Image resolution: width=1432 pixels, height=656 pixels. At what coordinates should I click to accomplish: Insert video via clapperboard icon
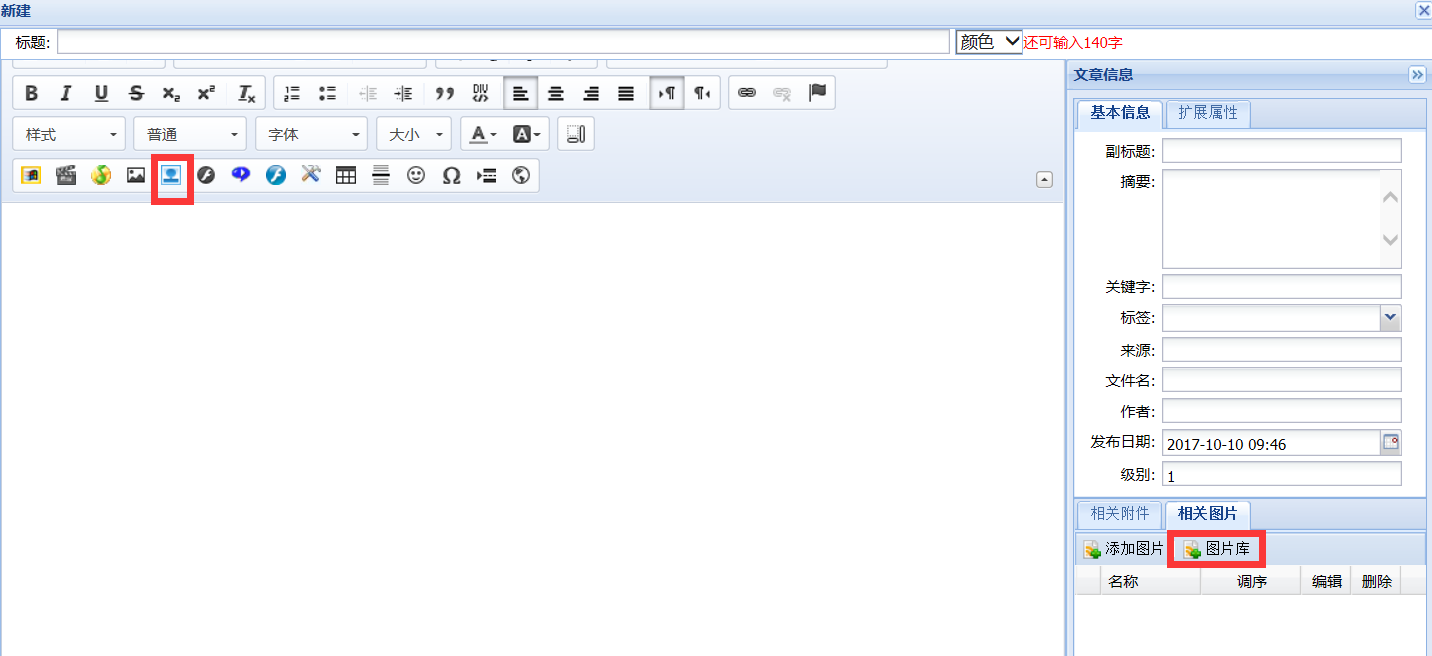[x=66, y=176]
